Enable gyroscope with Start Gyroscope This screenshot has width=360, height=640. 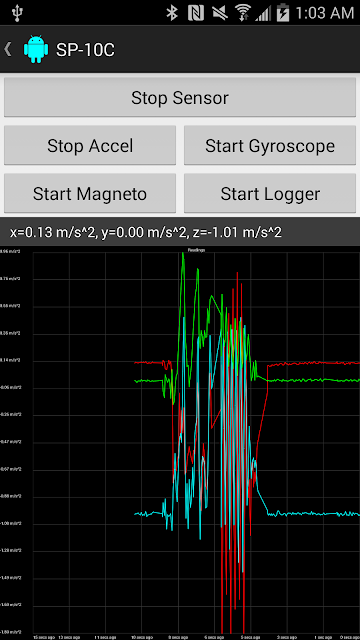[x=270, y=146]
